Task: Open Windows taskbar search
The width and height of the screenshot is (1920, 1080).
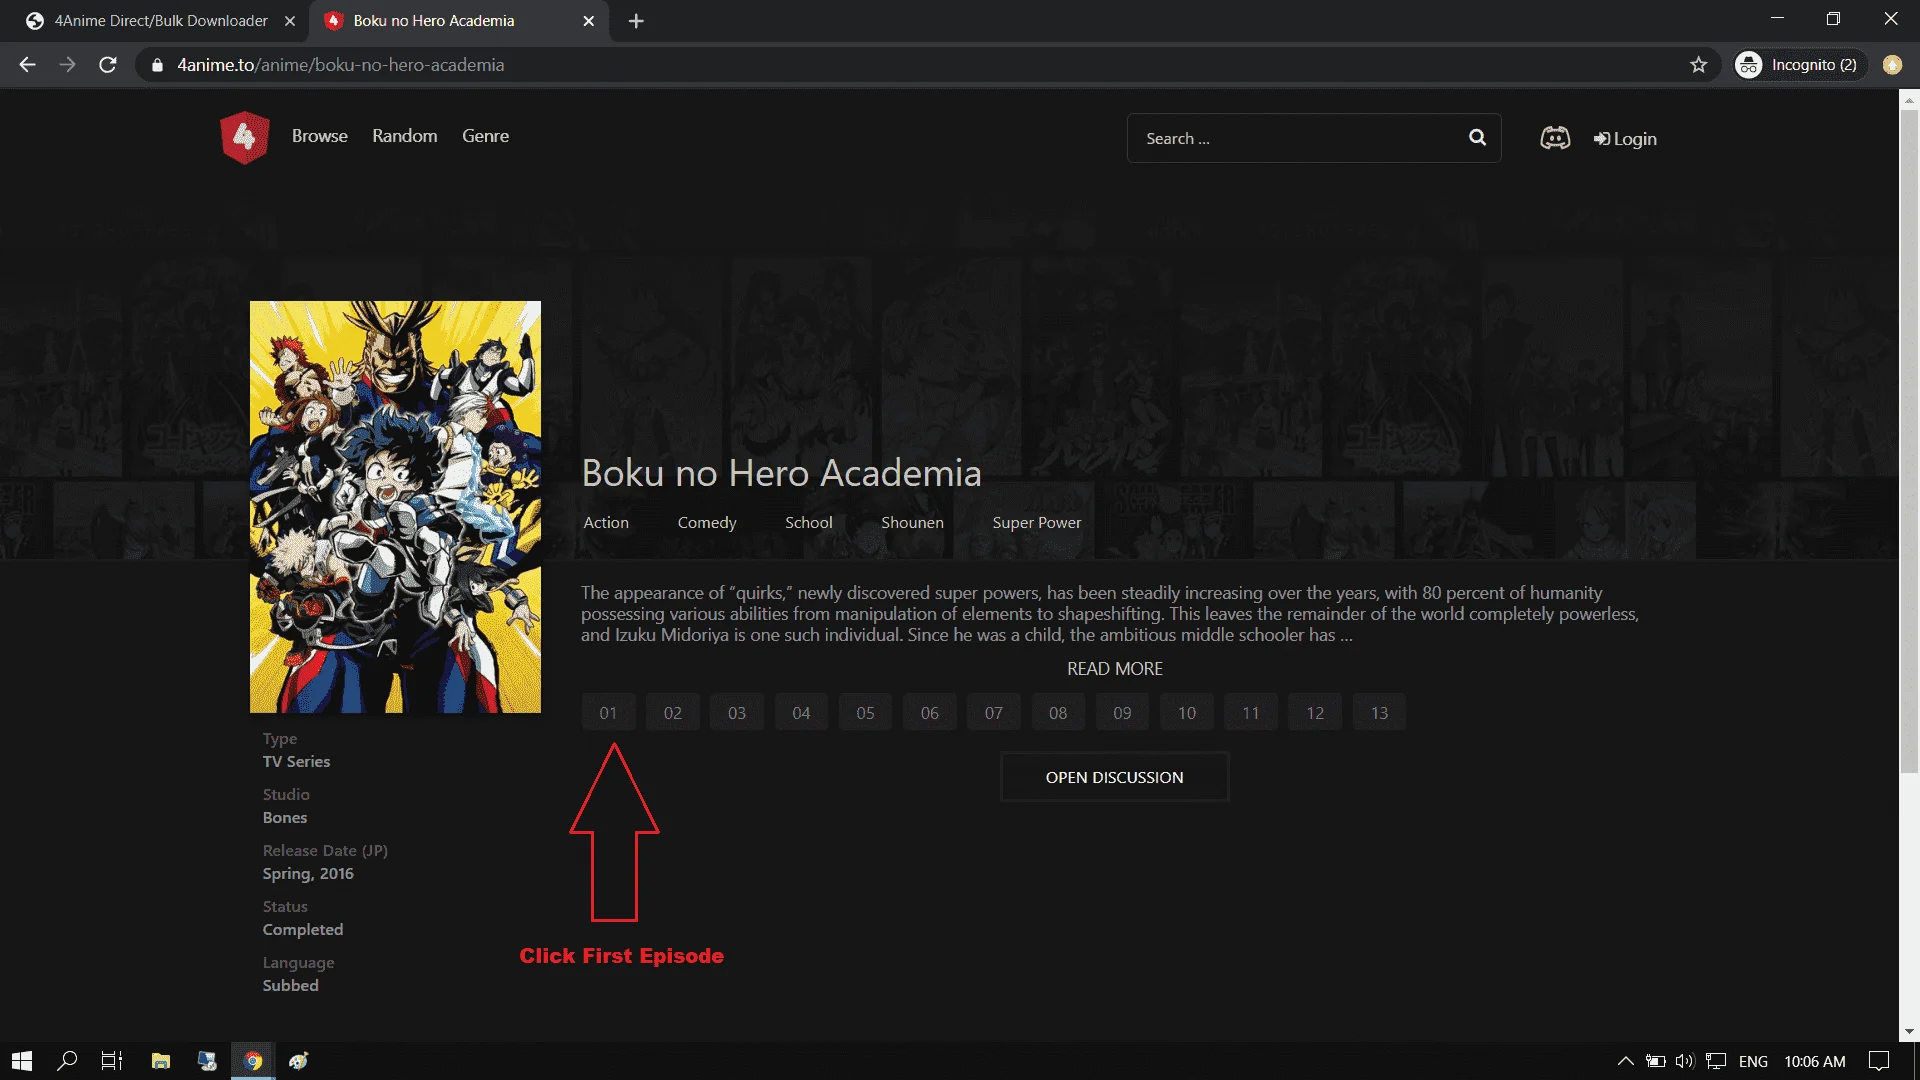Action: click(67, 1061)
